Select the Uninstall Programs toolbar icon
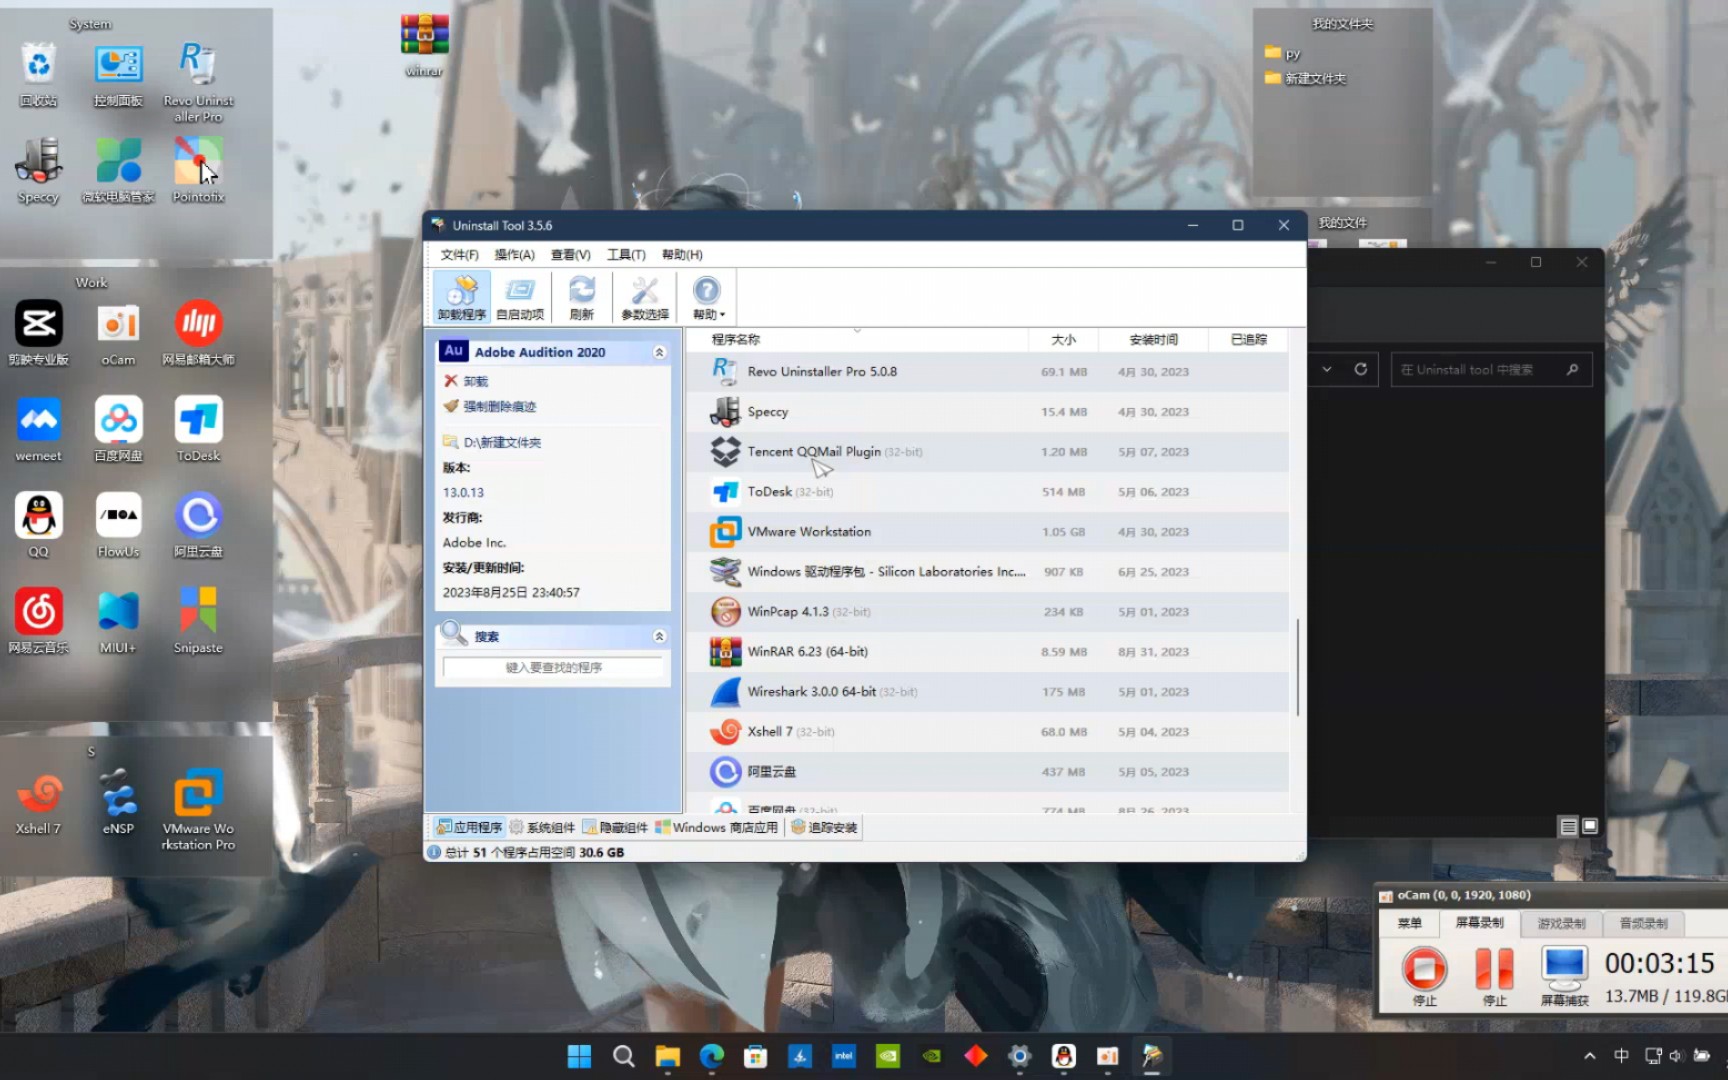 pyautogui.click(x=462, y=297)
